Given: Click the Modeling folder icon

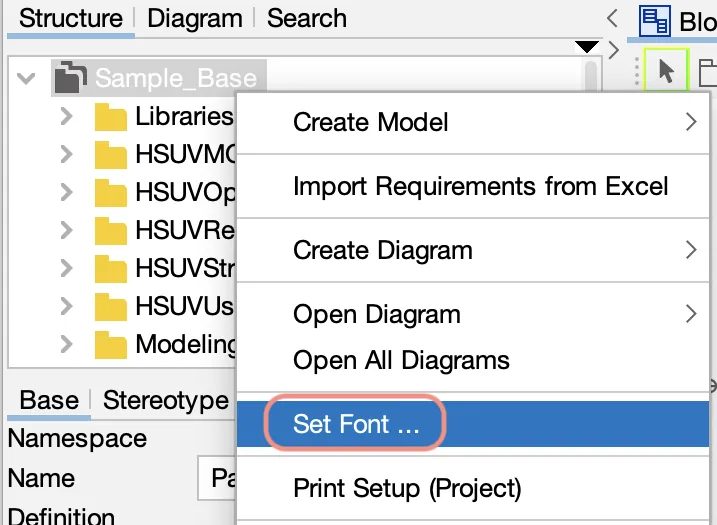Looking at the screenshot, I should pyautogui.click(x=111, y=345).
